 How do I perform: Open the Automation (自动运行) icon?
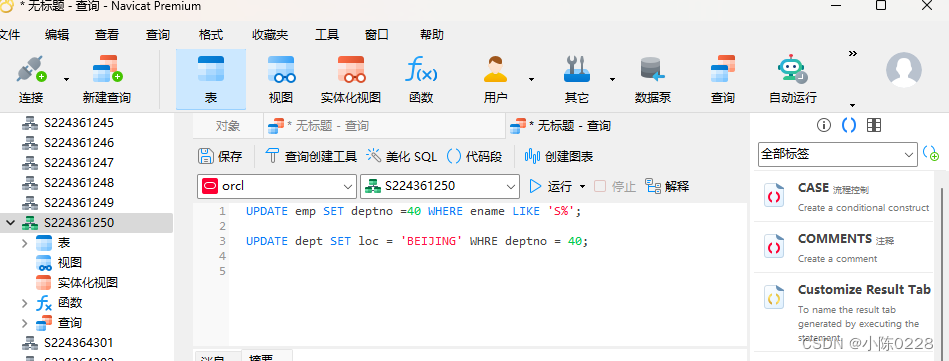(793, 79)
